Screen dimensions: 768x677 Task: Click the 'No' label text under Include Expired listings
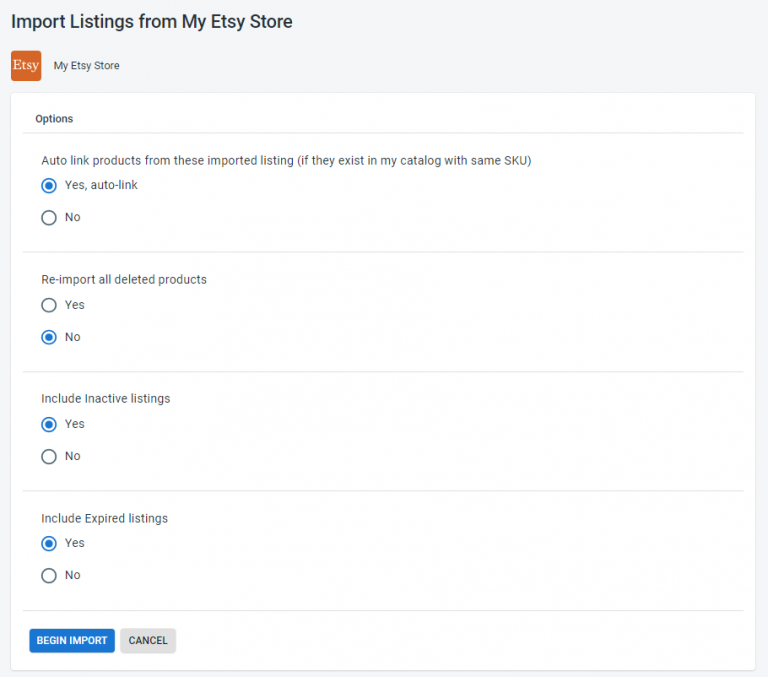72,576
